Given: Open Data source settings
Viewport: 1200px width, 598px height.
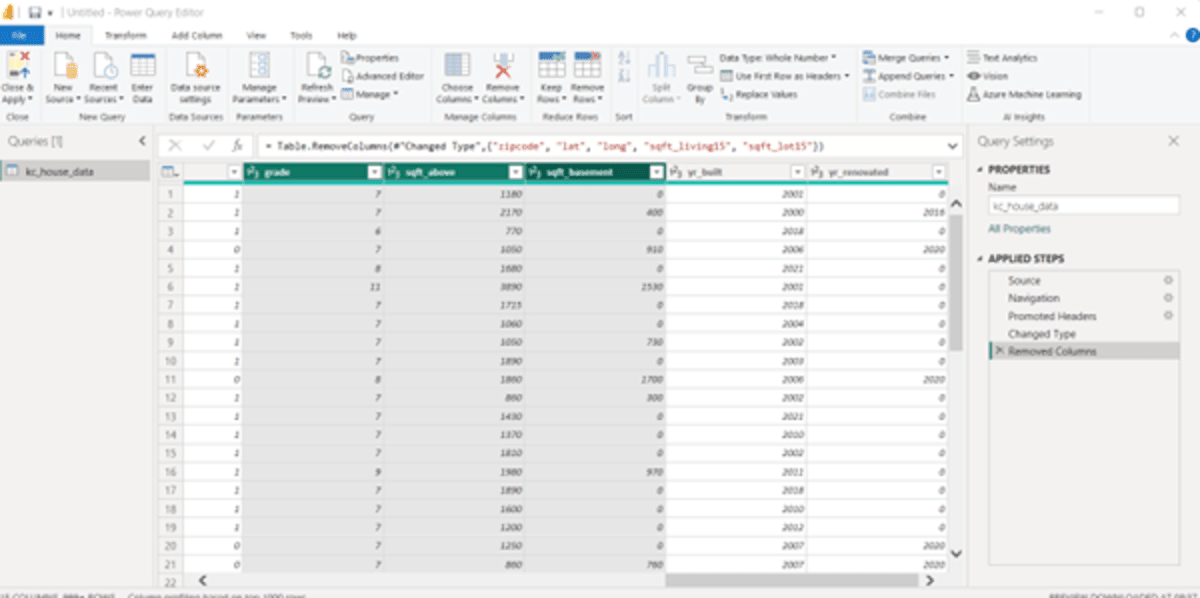Looking at the screenshot, I should 195,78.
